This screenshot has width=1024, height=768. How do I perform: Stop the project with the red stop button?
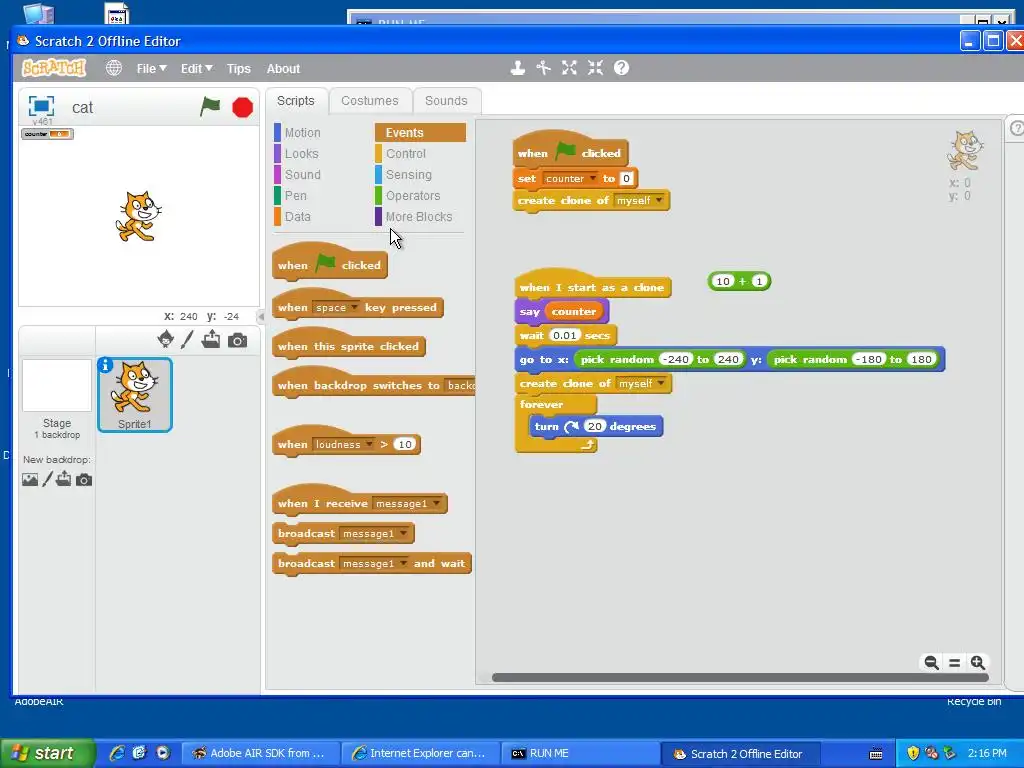point(242,107)
